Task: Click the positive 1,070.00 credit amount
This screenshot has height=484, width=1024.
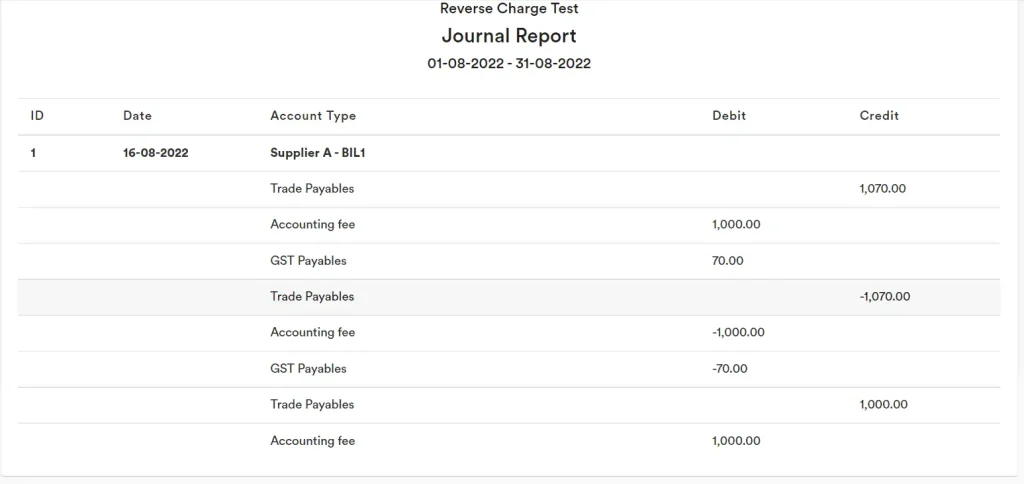Action: click(883, 188)
